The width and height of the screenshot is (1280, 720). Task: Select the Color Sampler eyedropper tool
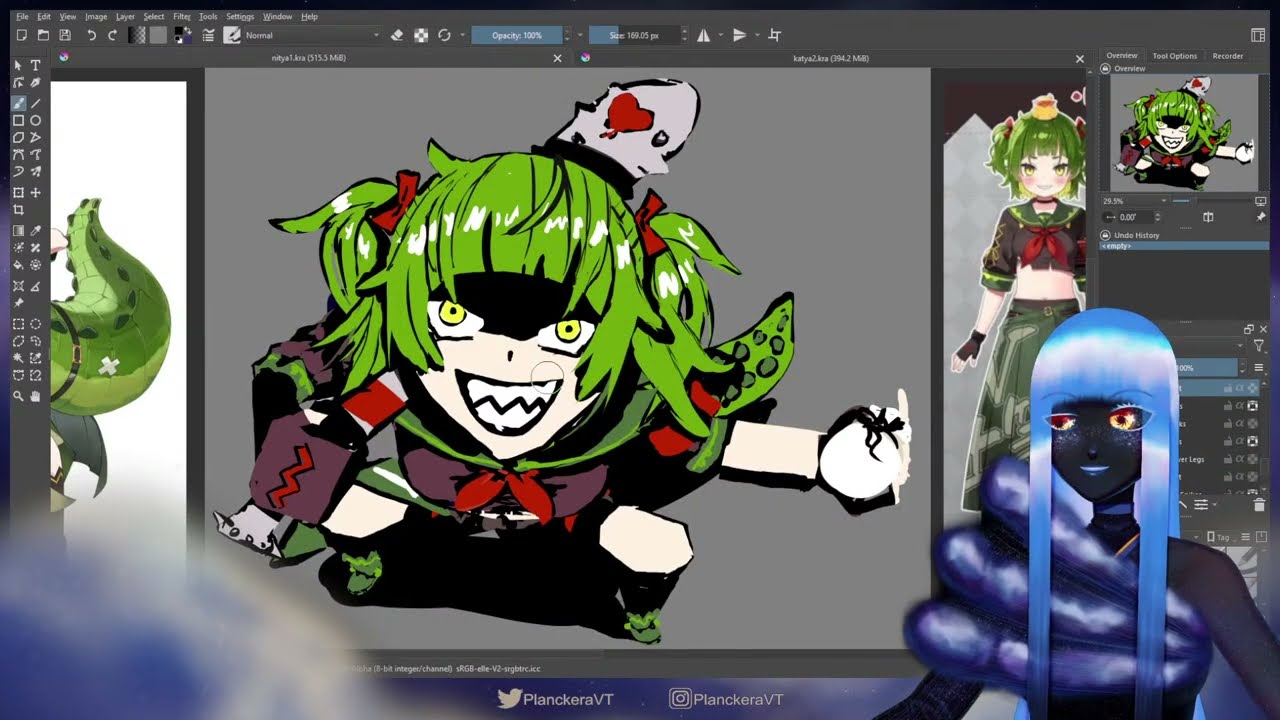pos(36,231)
